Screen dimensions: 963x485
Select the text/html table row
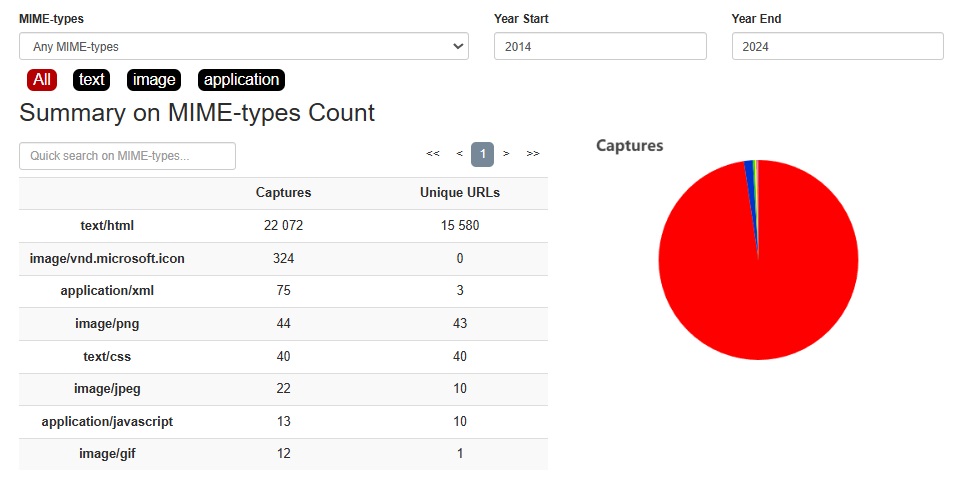tap(107, 226)
